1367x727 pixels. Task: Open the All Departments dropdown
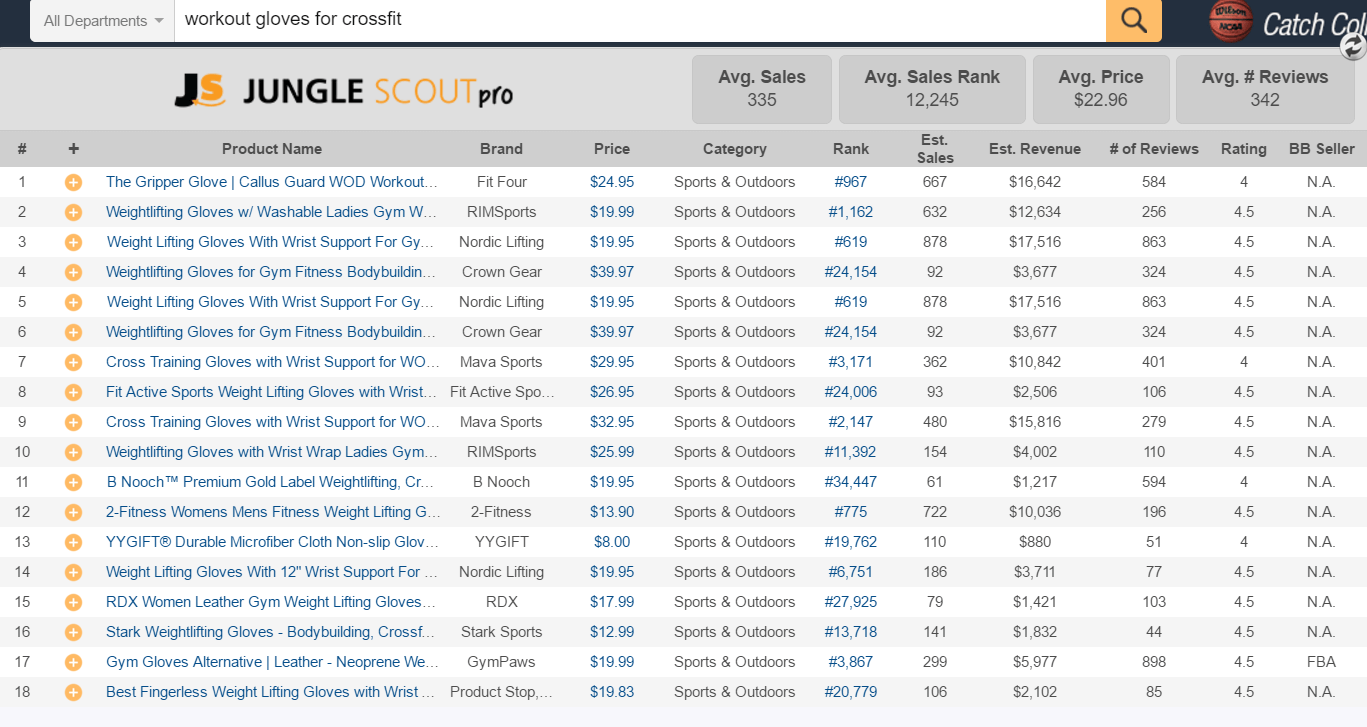(x=103, y=21)
